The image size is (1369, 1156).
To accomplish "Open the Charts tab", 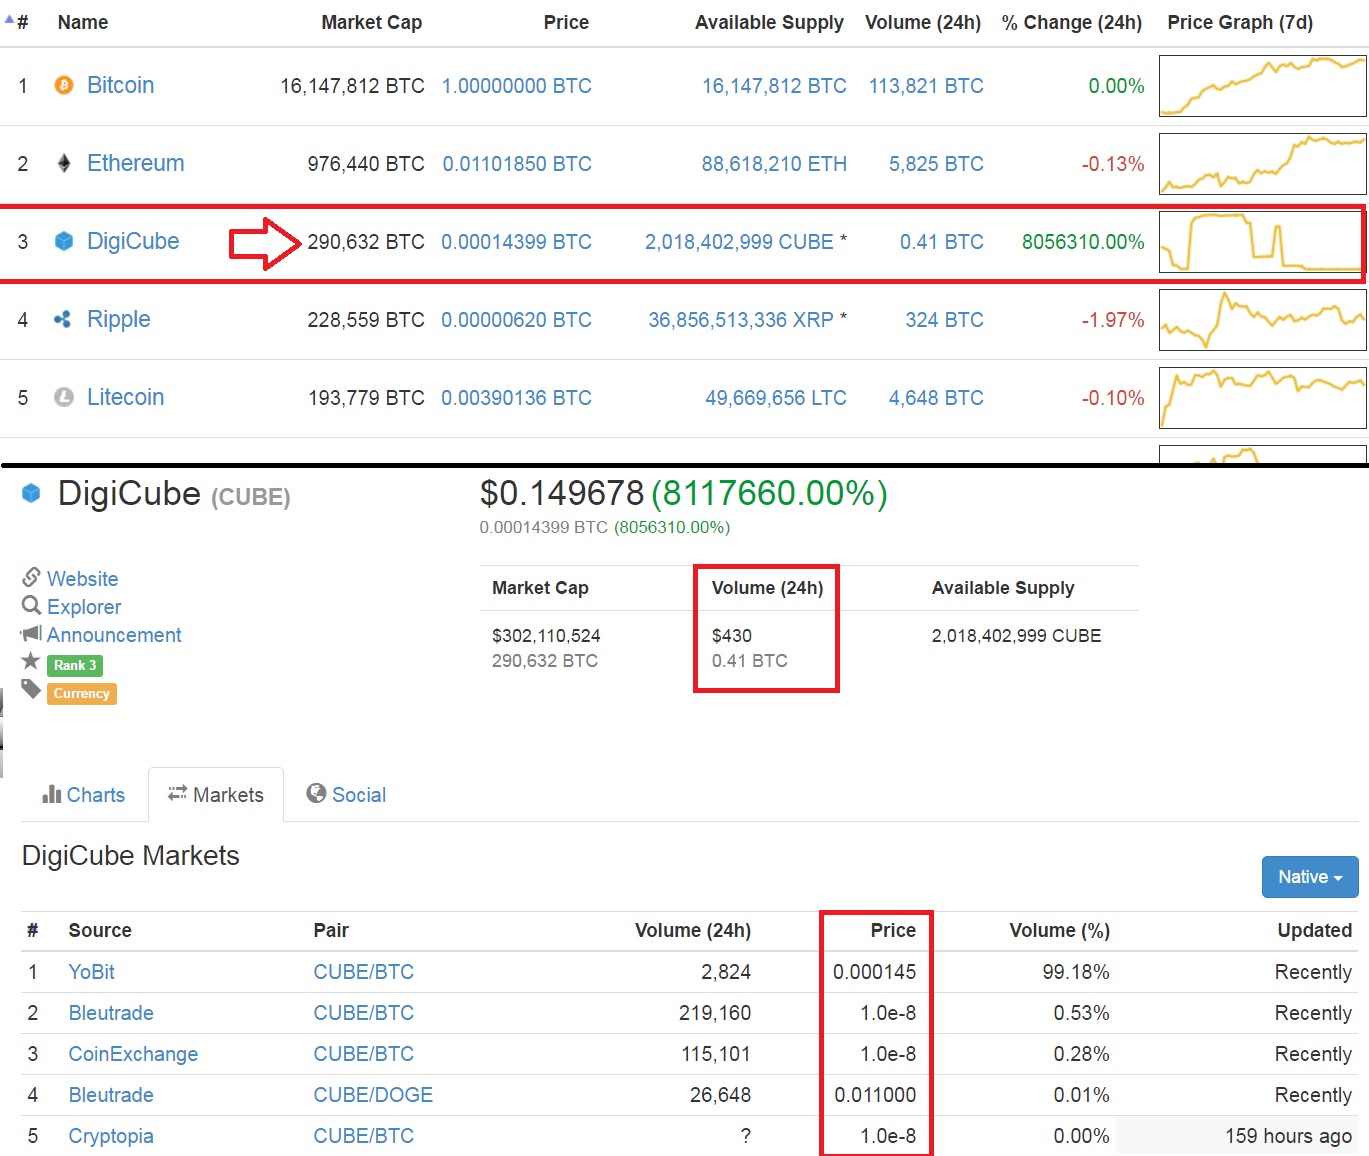I will [84, 795].
